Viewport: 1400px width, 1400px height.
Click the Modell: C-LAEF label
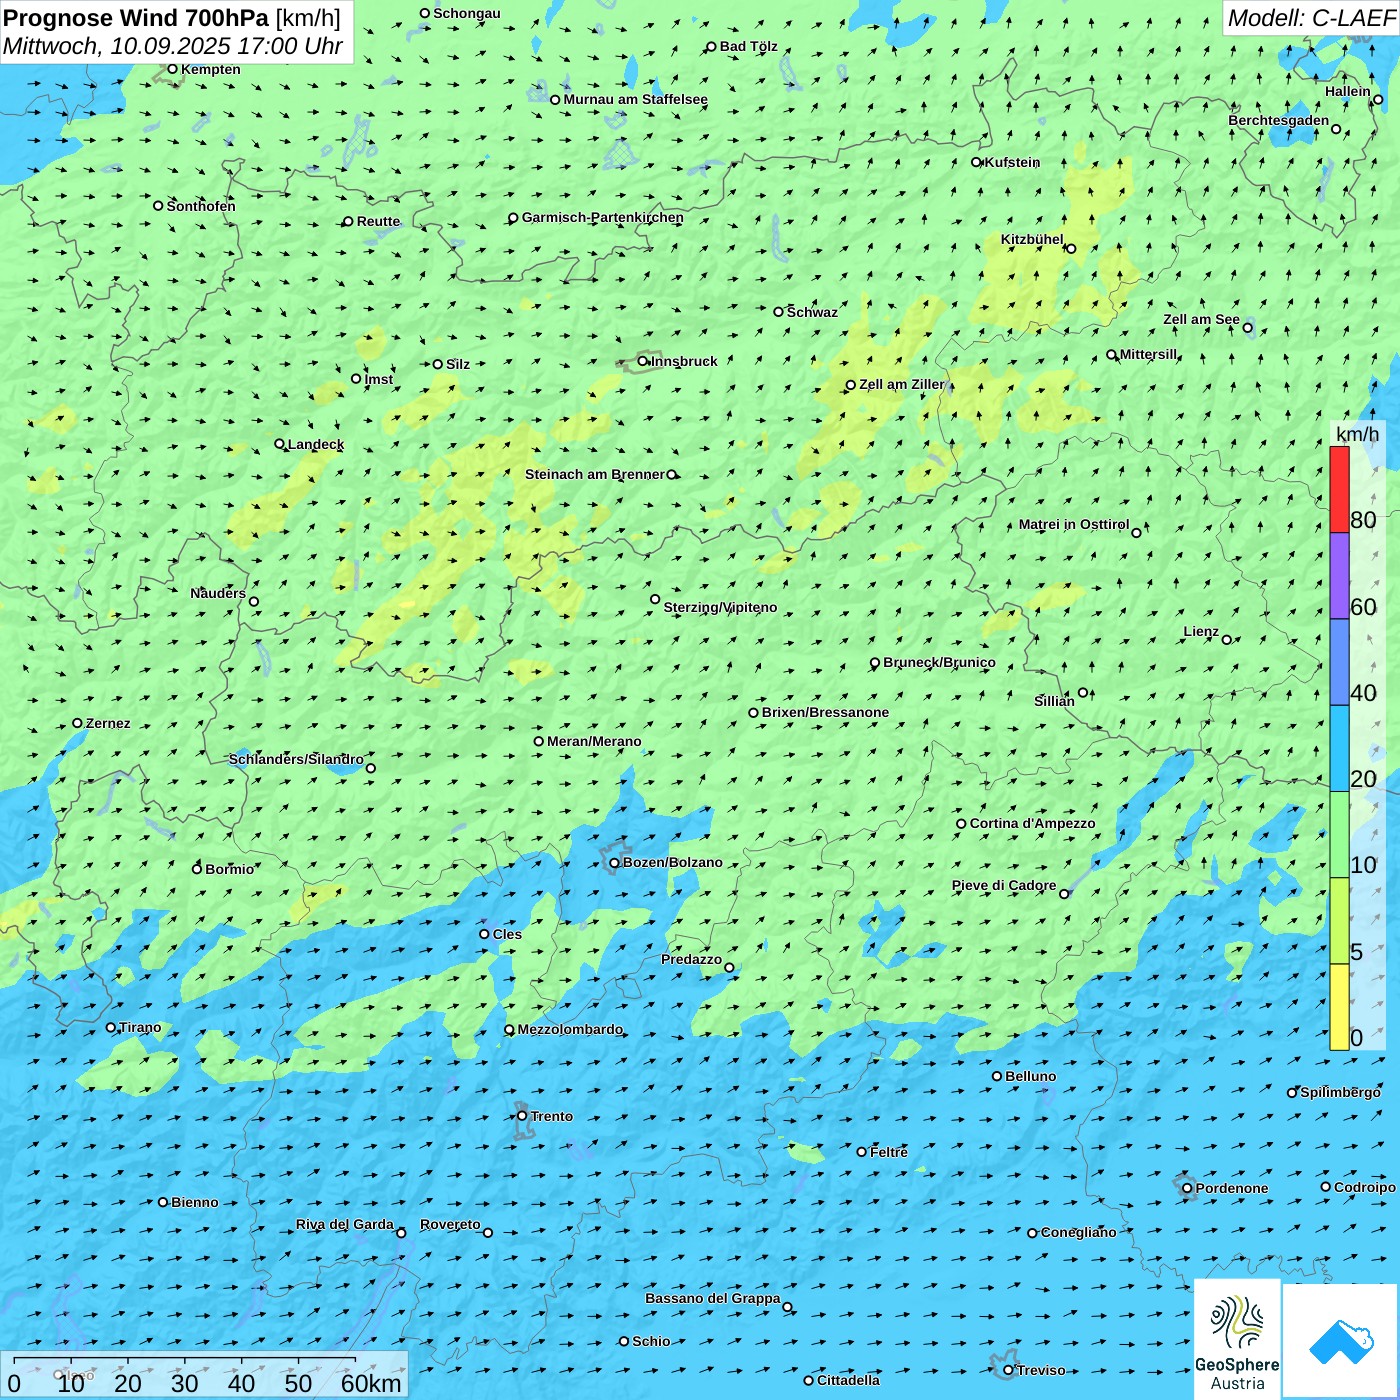(x=1310, y=18)
